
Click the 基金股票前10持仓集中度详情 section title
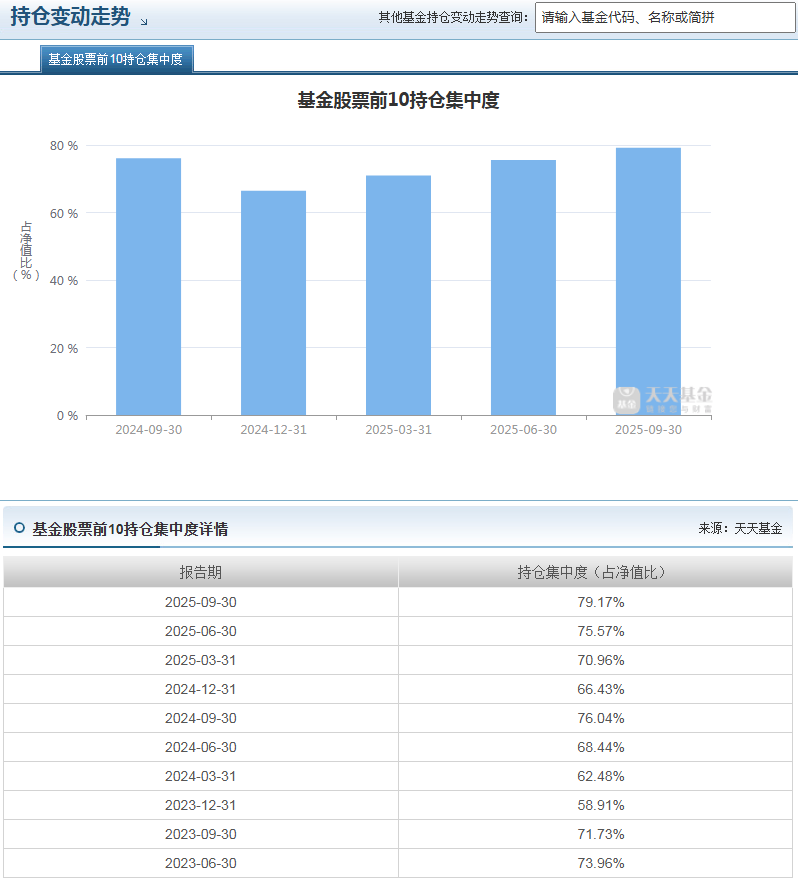coord(130,529)
